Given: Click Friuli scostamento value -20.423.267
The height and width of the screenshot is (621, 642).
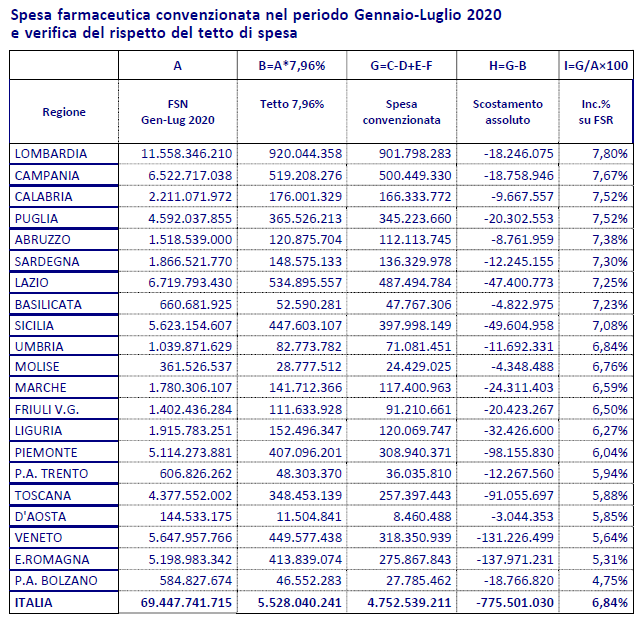Looking at the screenshot, I should [x=518, y=409].
